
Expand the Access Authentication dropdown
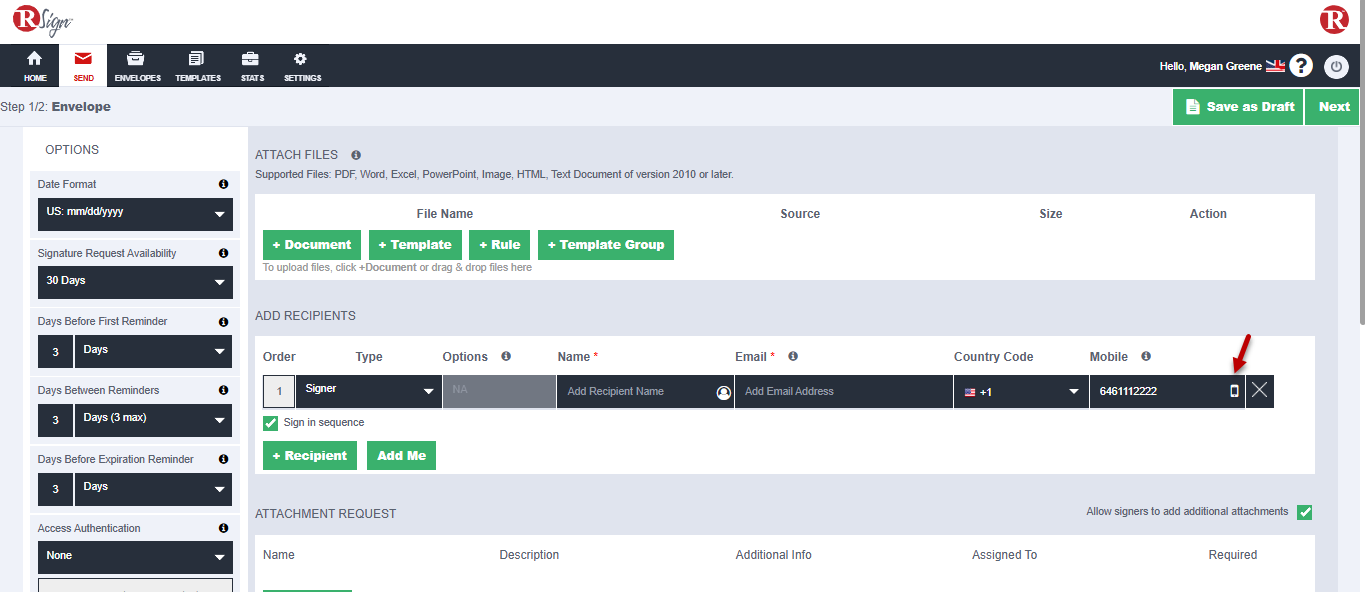135,557
